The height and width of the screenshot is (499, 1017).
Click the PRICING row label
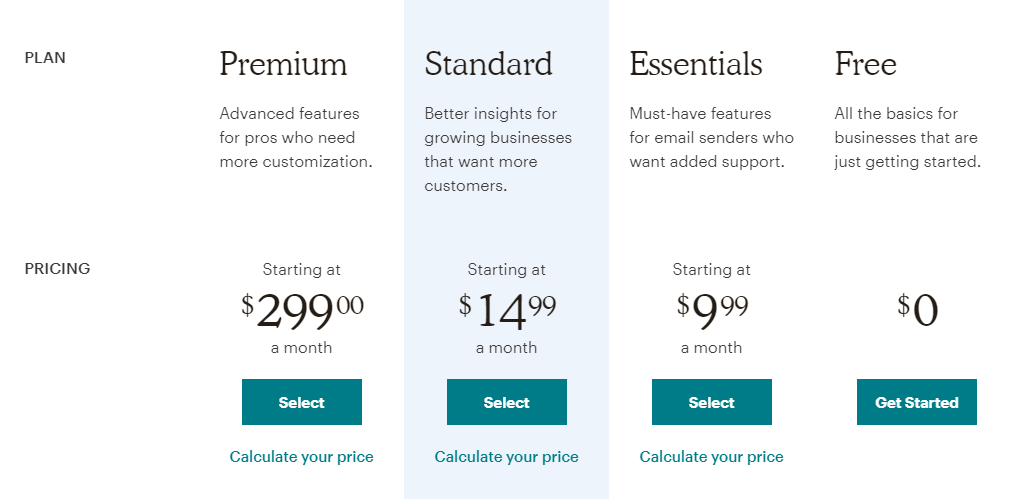(x=57, y=269)
